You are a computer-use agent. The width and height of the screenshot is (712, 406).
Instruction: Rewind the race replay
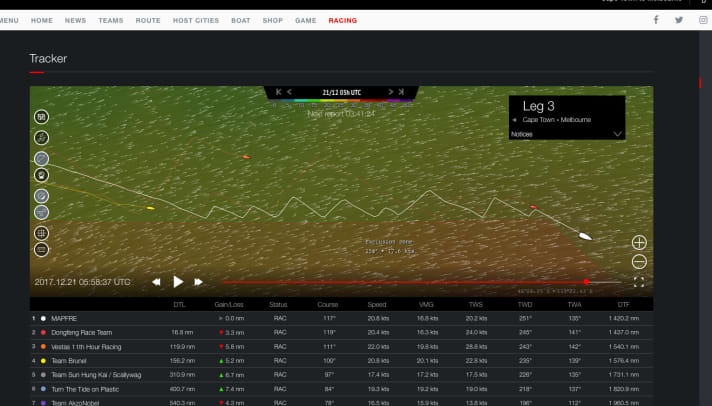(156, 282)
